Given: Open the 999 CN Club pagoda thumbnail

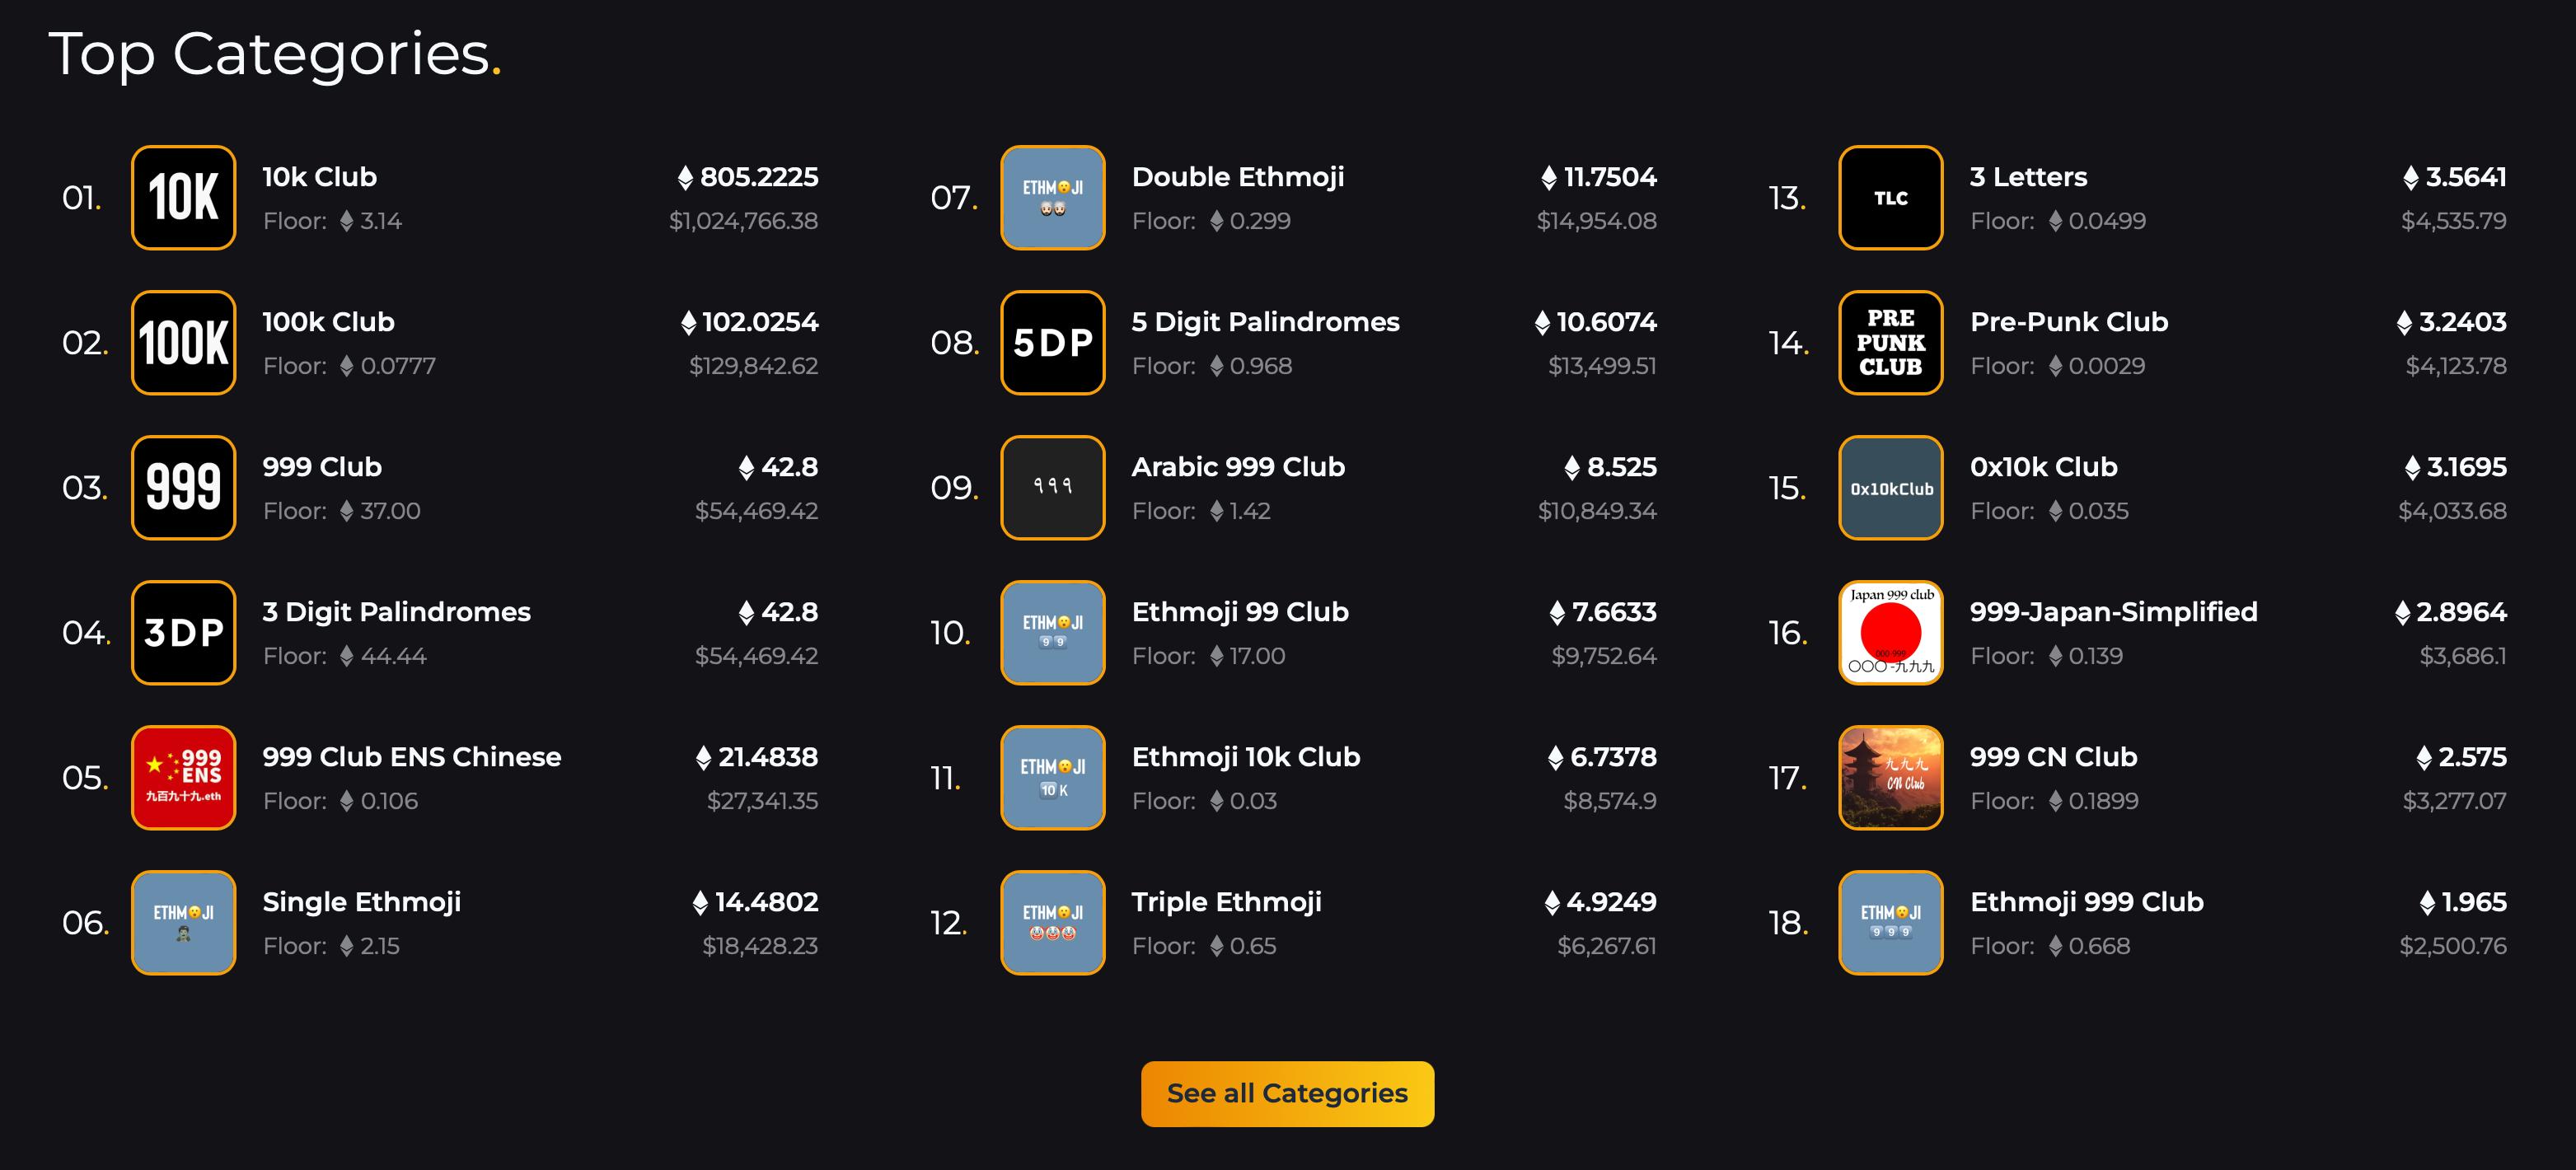Looking at the screenshot, I should (x=1891, y=778).
